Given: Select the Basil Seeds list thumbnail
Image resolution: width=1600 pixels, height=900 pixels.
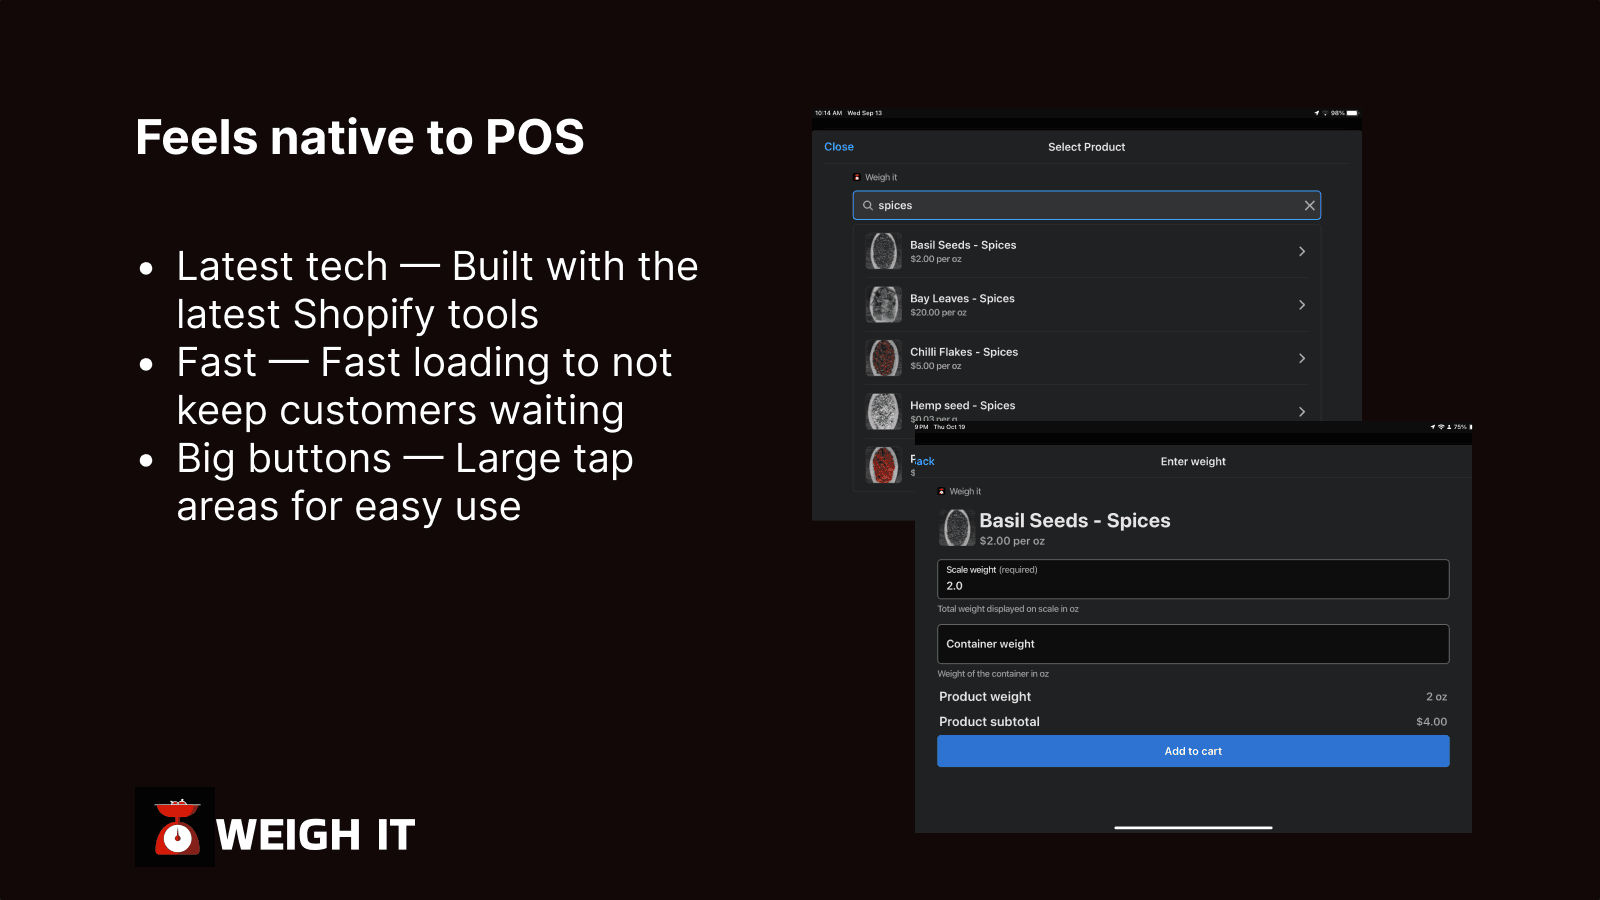Looking at the screenshot, I should pos(884,251).
